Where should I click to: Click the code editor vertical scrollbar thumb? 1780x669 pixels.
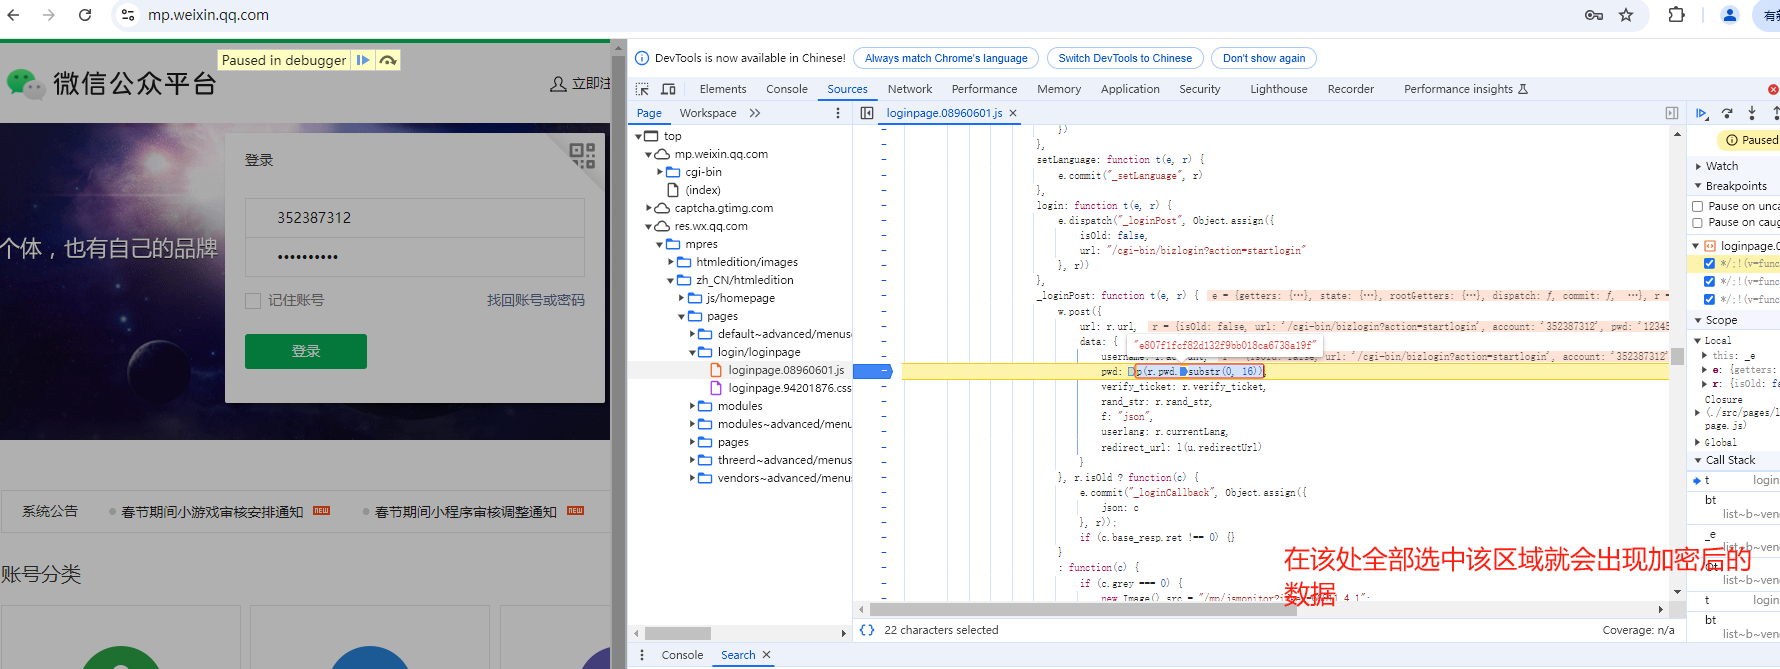point(1677,356)
